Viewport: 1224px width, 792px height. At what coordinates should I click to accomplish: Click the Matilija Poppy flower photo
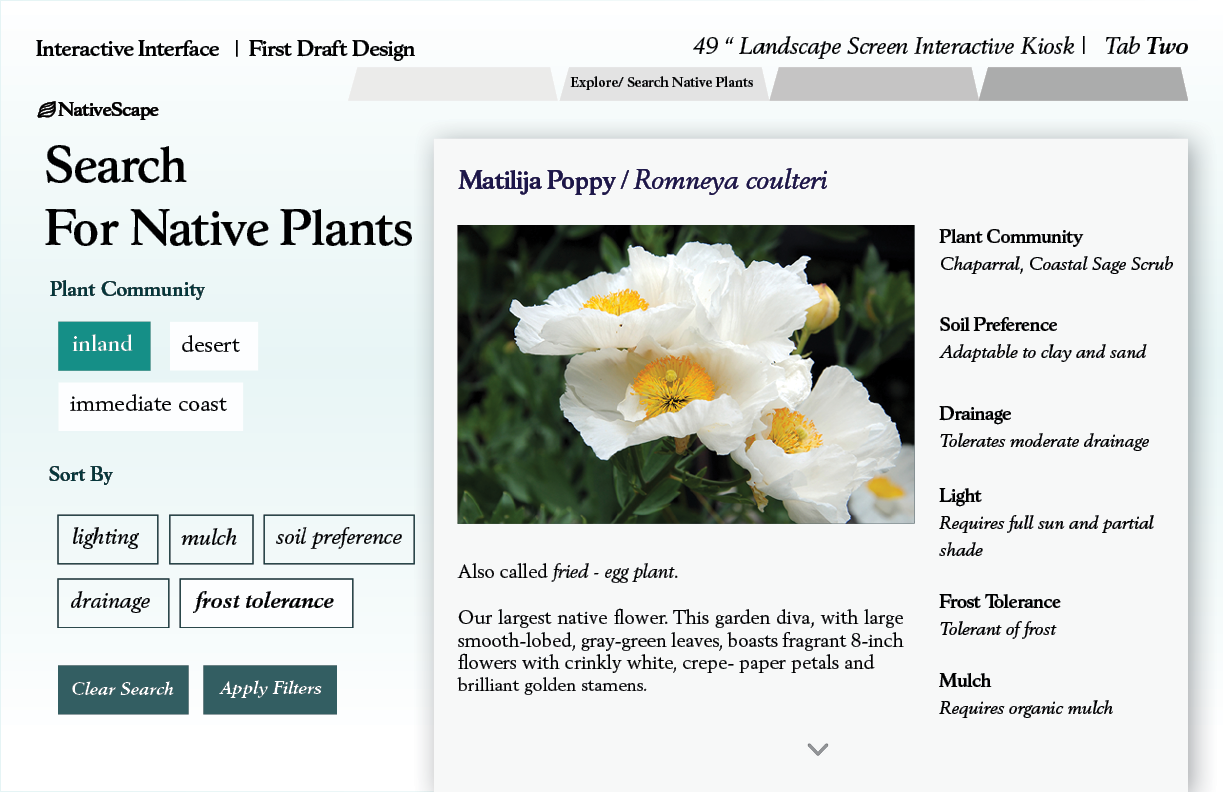coord(685,374)
